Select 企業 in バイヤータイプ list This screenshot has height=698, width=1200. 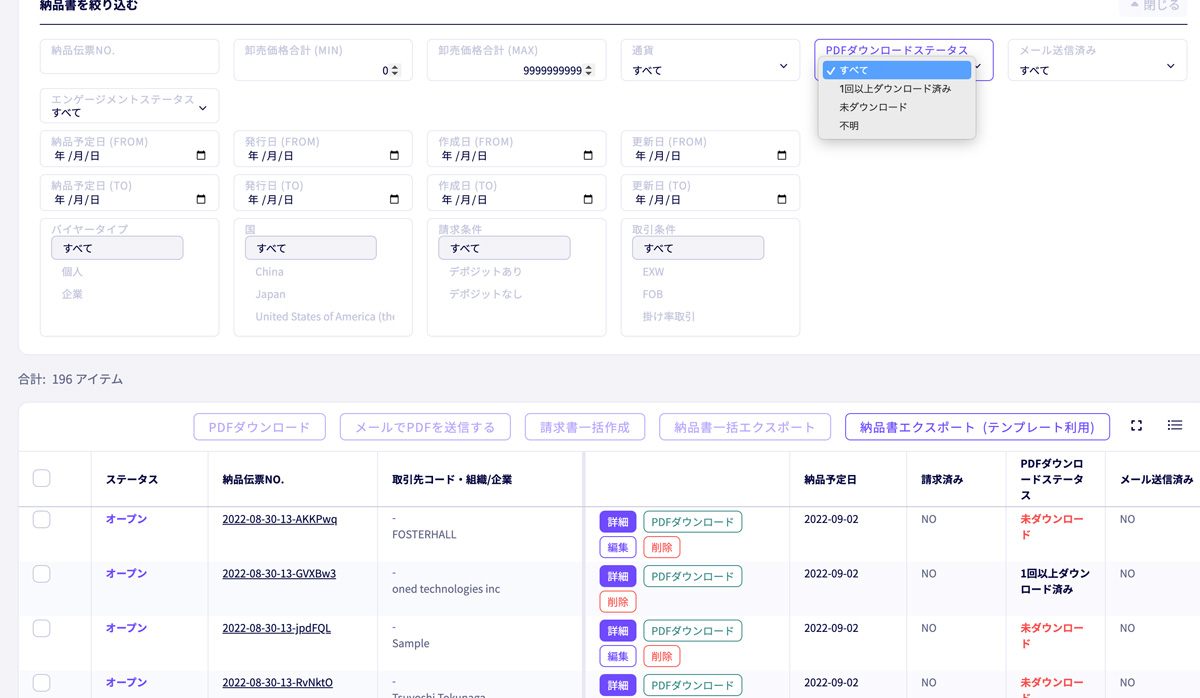click(117, 294)
